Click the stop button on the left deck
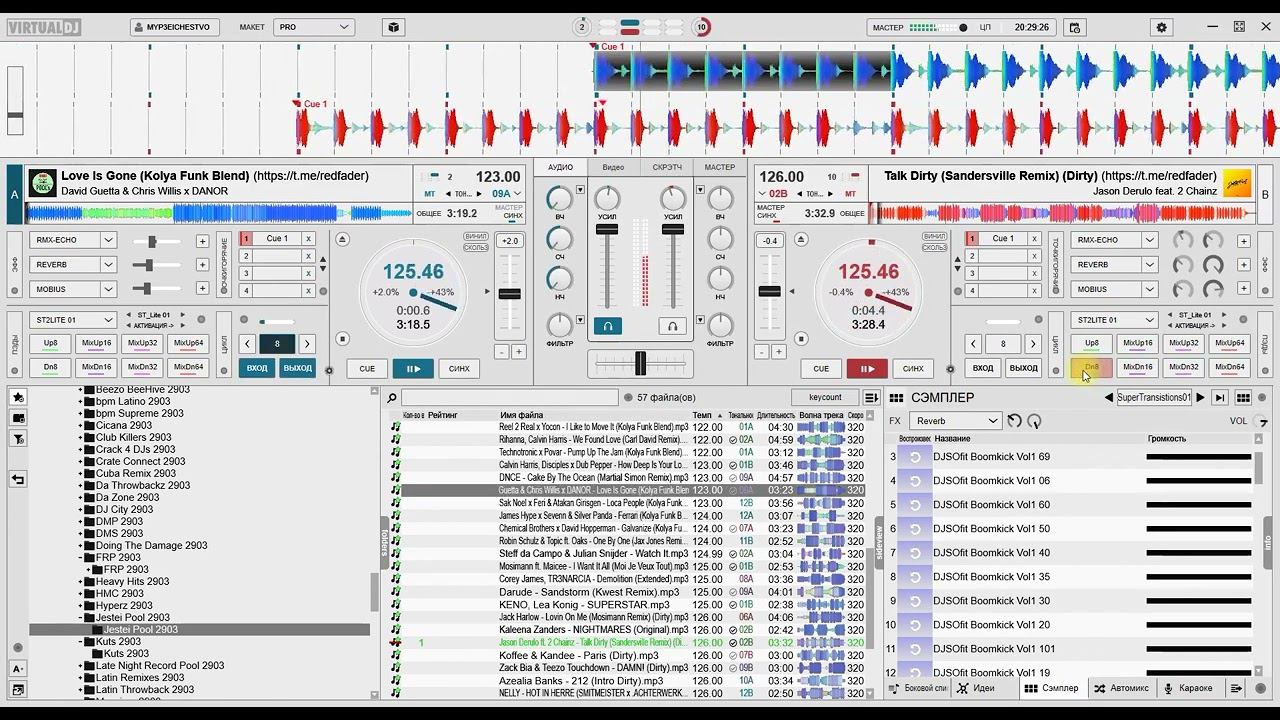The image size is (1280, 720). 342,339
